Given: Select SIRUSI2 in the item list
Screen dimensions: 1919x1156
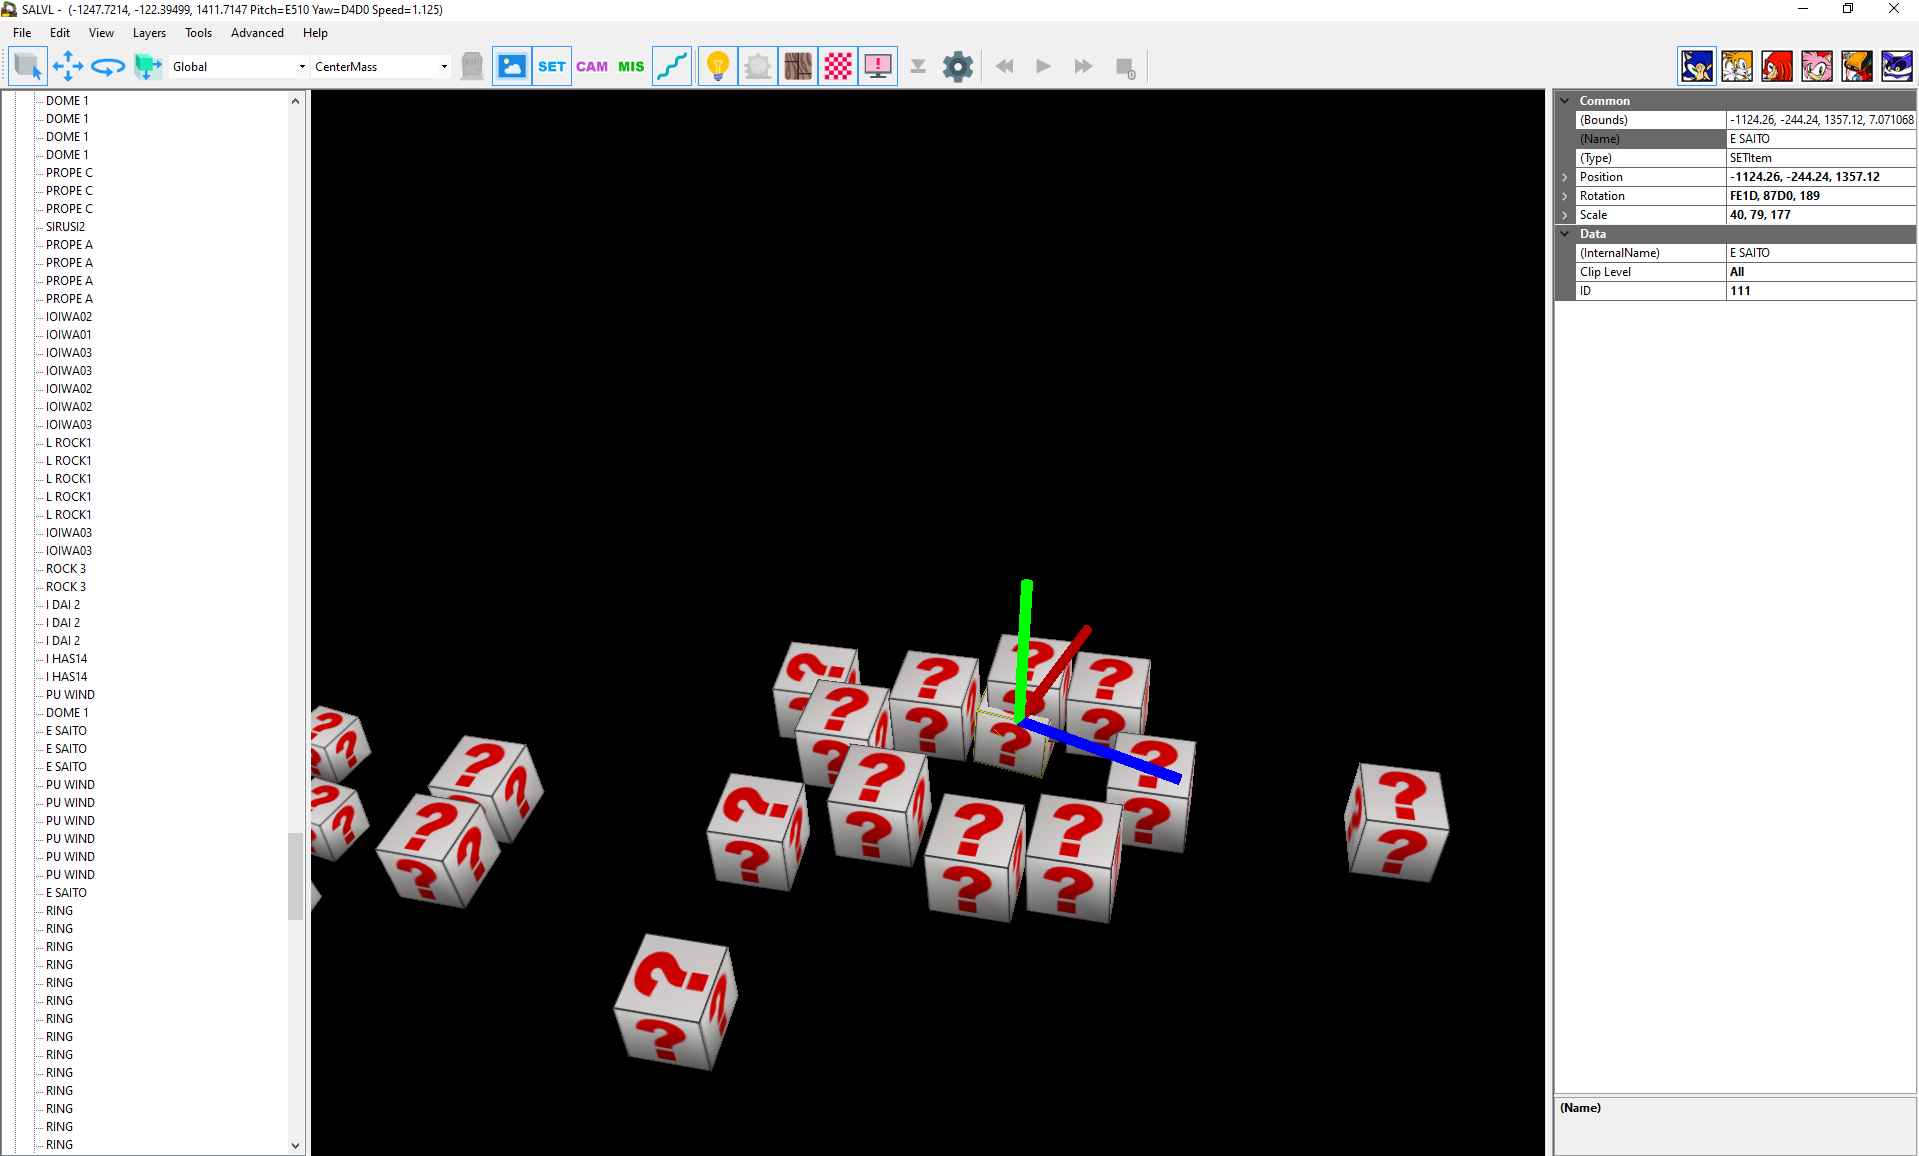Looking at the screenshot, I should 65,227.
